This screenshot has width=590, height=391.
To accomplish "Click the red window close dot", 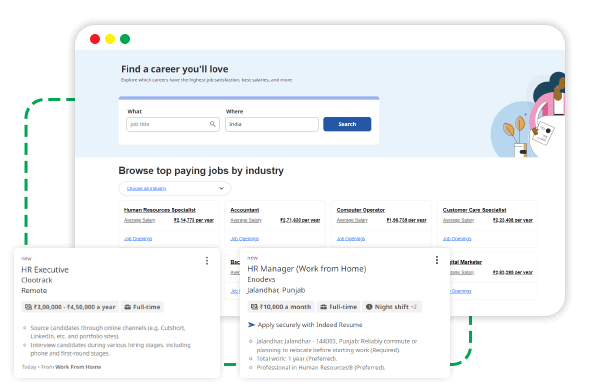I will (95, 39).
